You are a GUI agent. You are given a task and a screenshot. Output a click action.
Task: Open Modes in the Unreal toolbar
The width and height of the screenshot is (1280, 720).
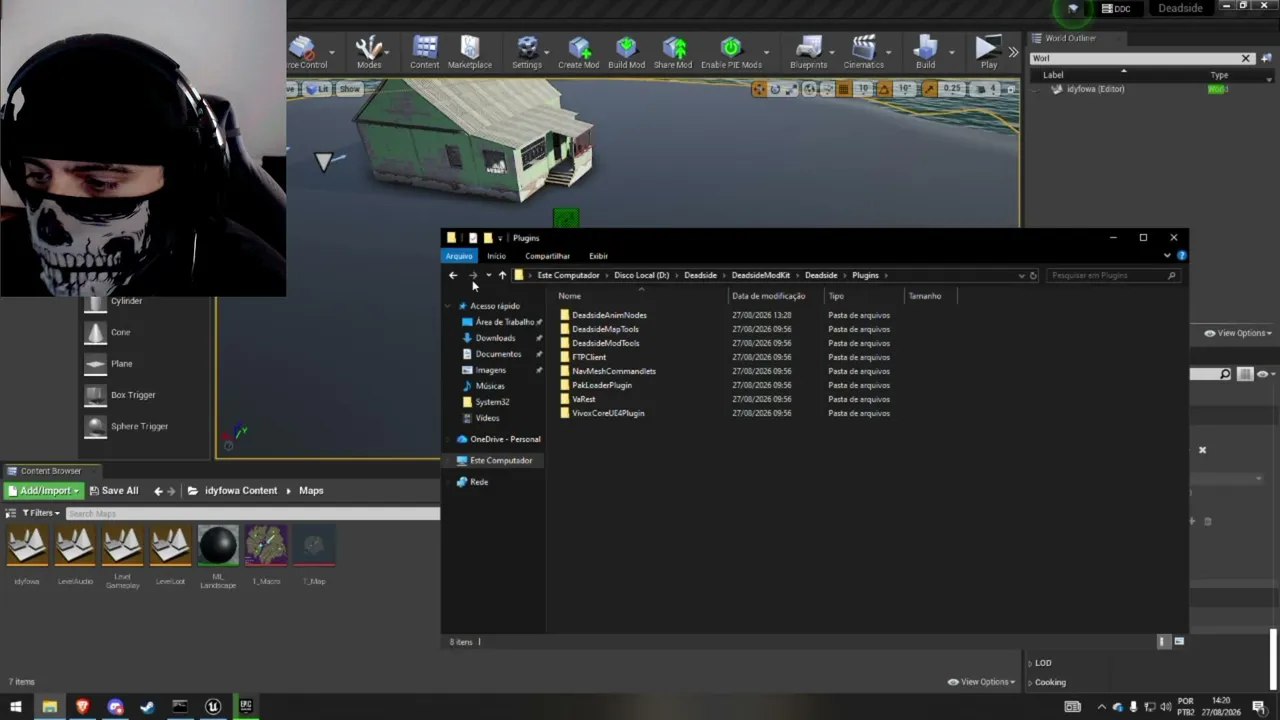(x=369, y=52)
